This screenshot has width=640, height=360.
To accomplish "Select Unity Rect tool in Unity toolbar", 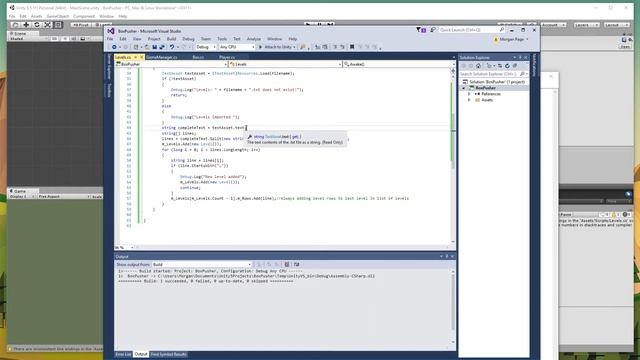I will 58,25.
